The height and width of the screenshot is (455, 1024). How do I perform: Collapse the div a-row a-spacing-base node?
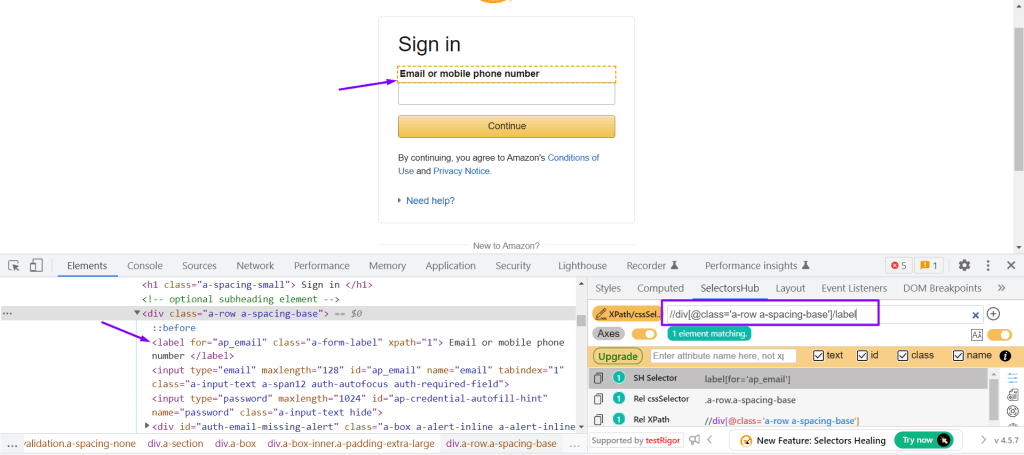(x=138, y=314)
